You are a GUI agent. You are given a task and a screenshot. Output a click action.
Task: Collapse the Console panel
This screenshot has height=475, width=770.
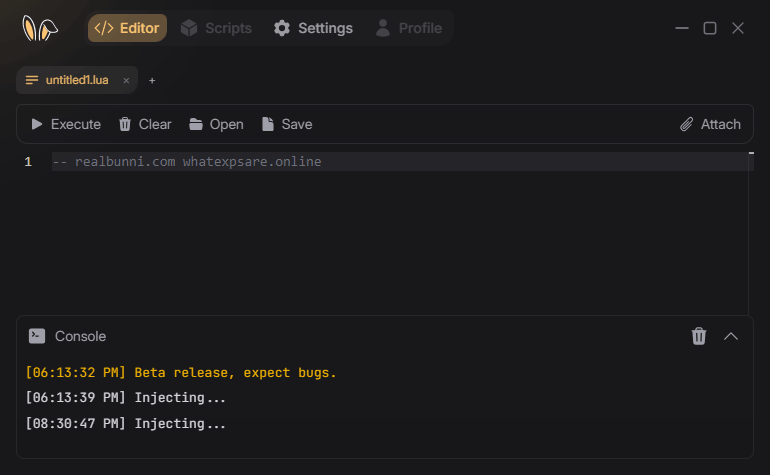click(x=731, y=336)
